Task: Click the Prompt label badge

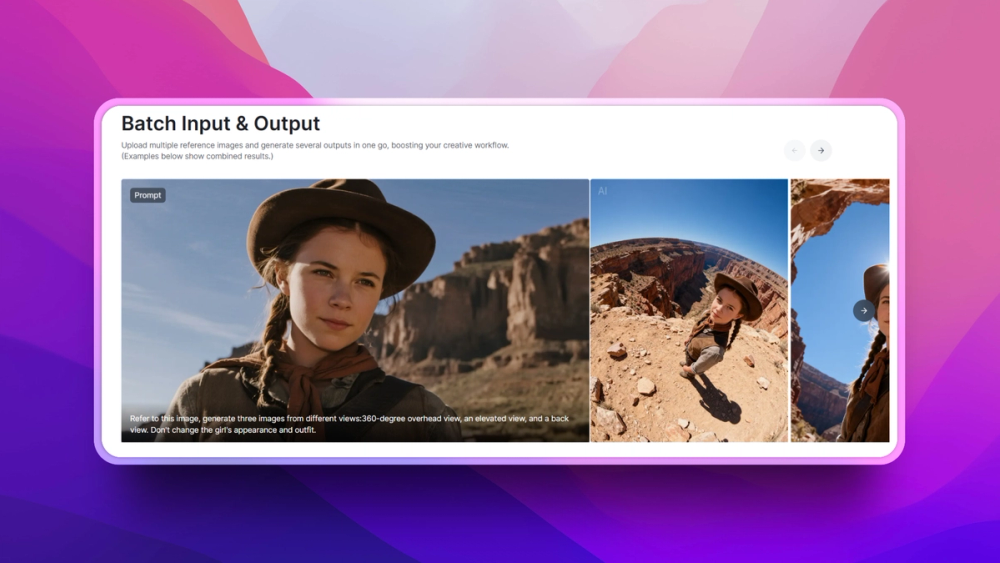Action: [147, 195]
